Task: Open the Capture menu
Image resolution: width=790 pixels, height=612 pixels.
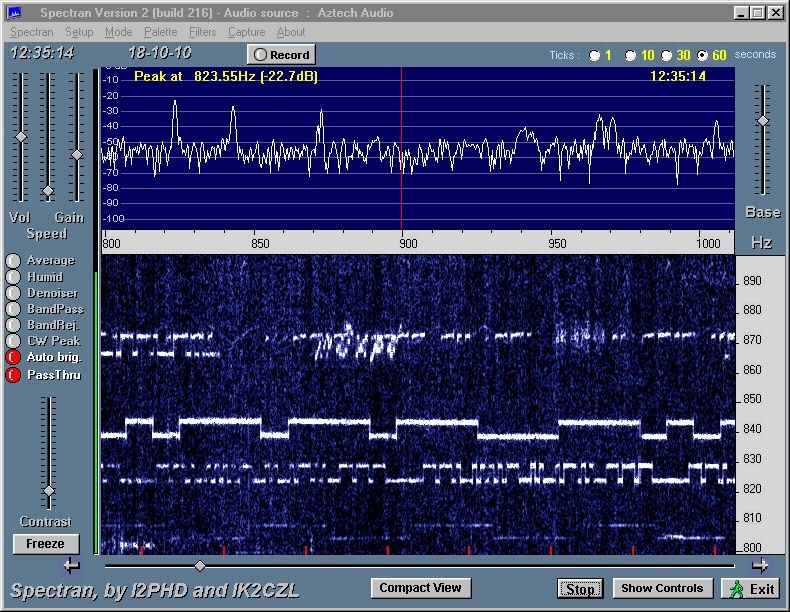Action: click(246, 32)
